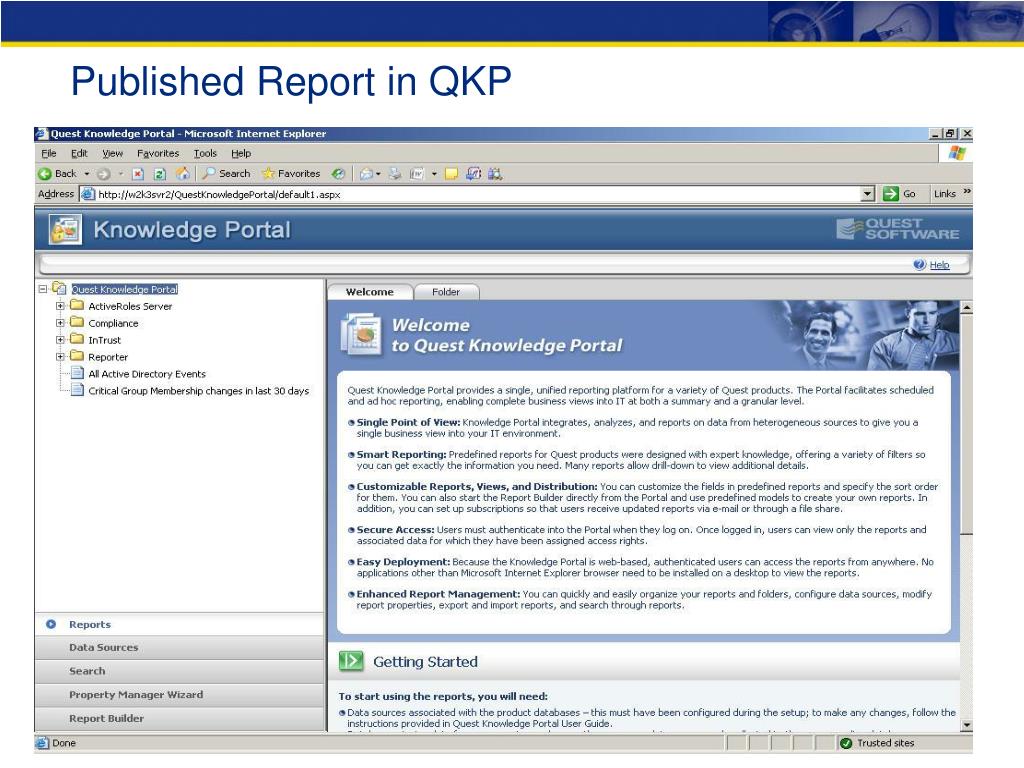
Task: Select the Compliance folder label
Action: click(x=113, y=323)
